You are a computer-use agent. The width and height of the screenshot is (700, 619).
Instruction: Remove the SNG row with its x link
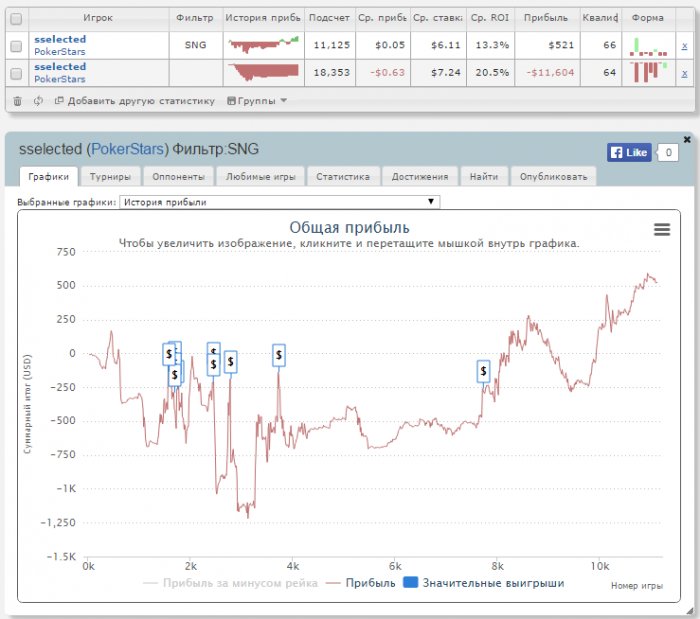coord(684,46)
